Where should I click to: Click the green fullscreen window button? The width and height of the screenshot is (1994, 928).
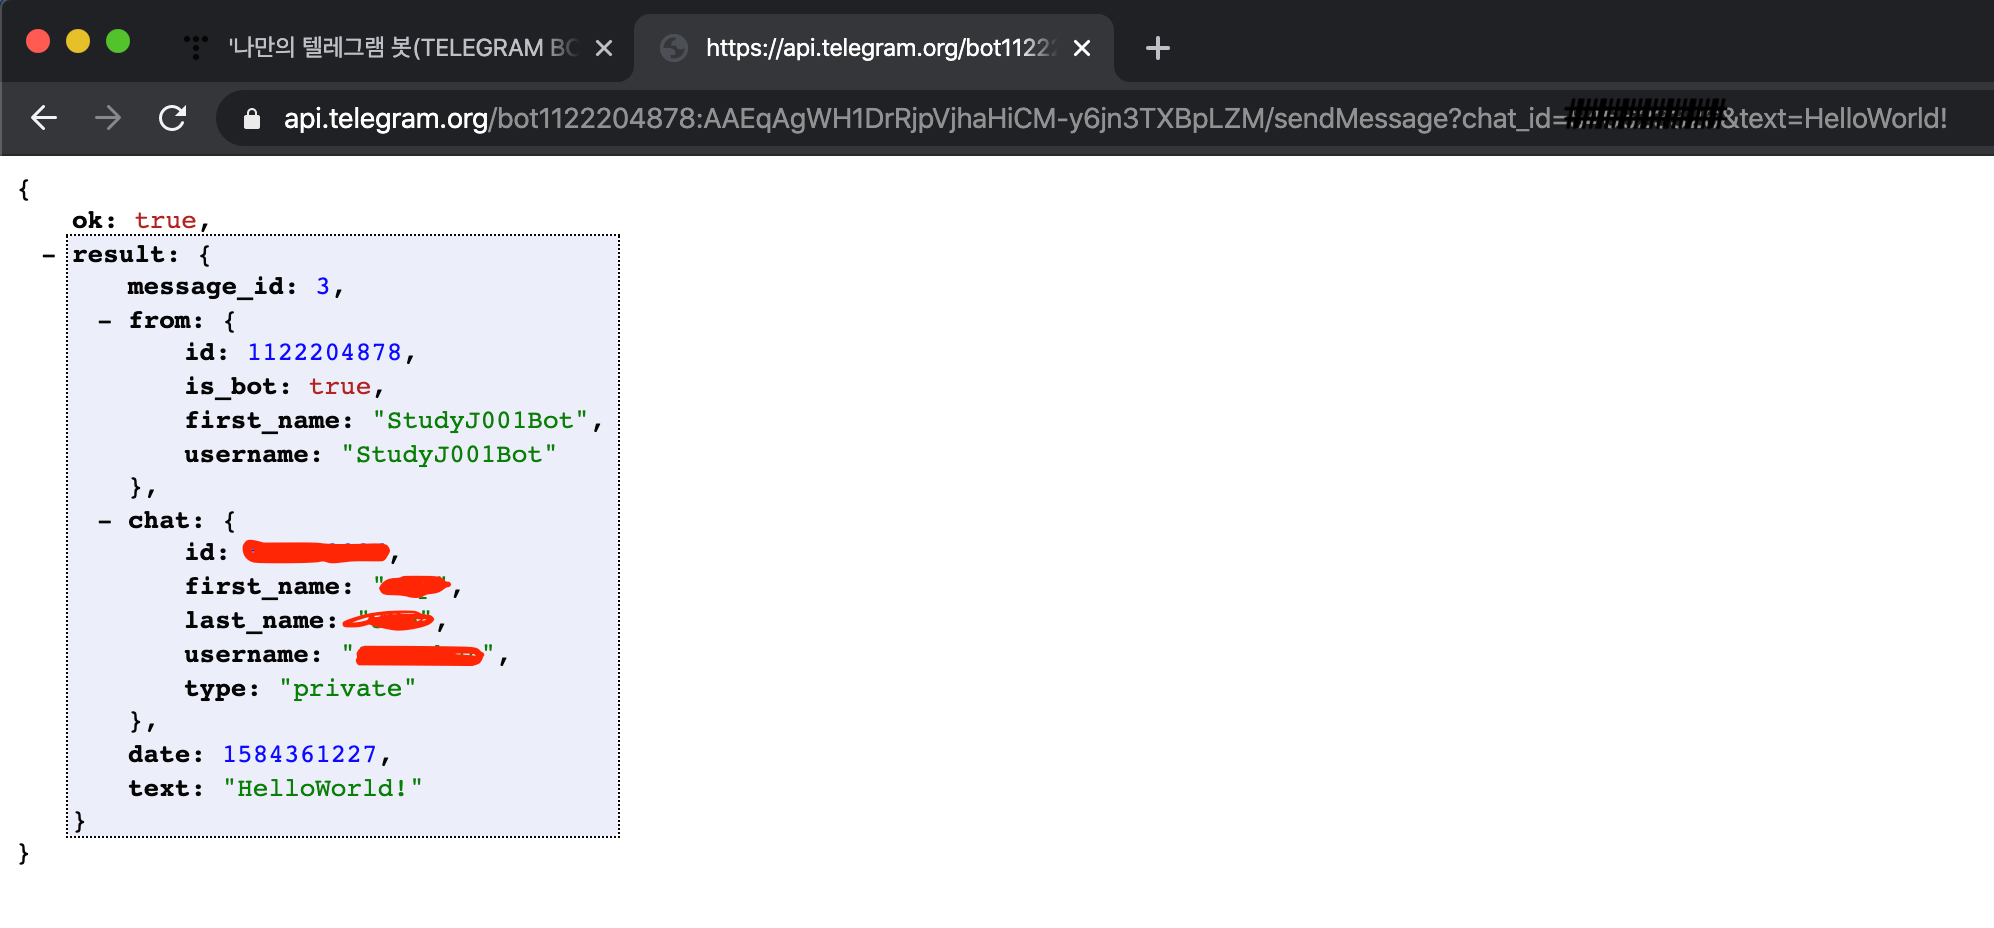(118, 41)
